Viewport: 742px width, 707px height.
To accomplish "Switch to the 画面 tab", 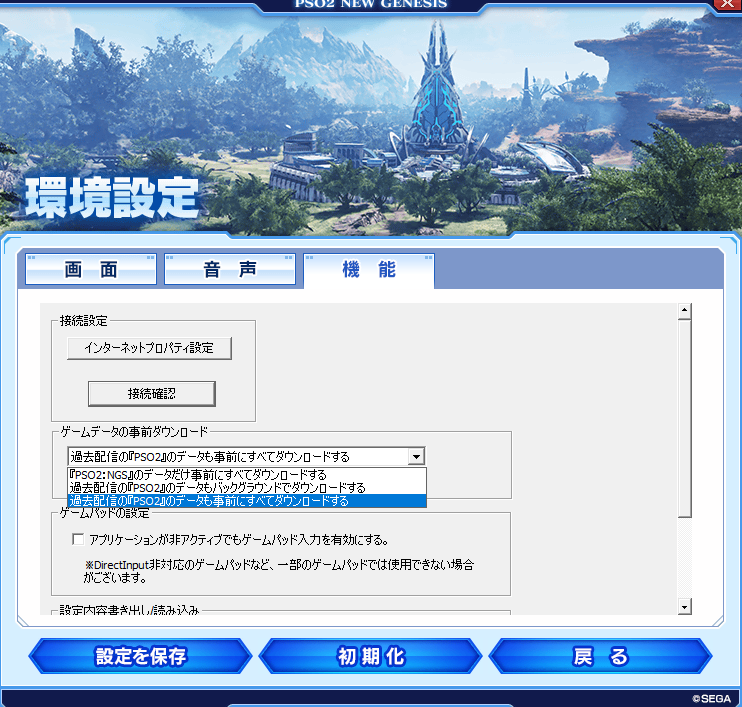I will (91, 269).
